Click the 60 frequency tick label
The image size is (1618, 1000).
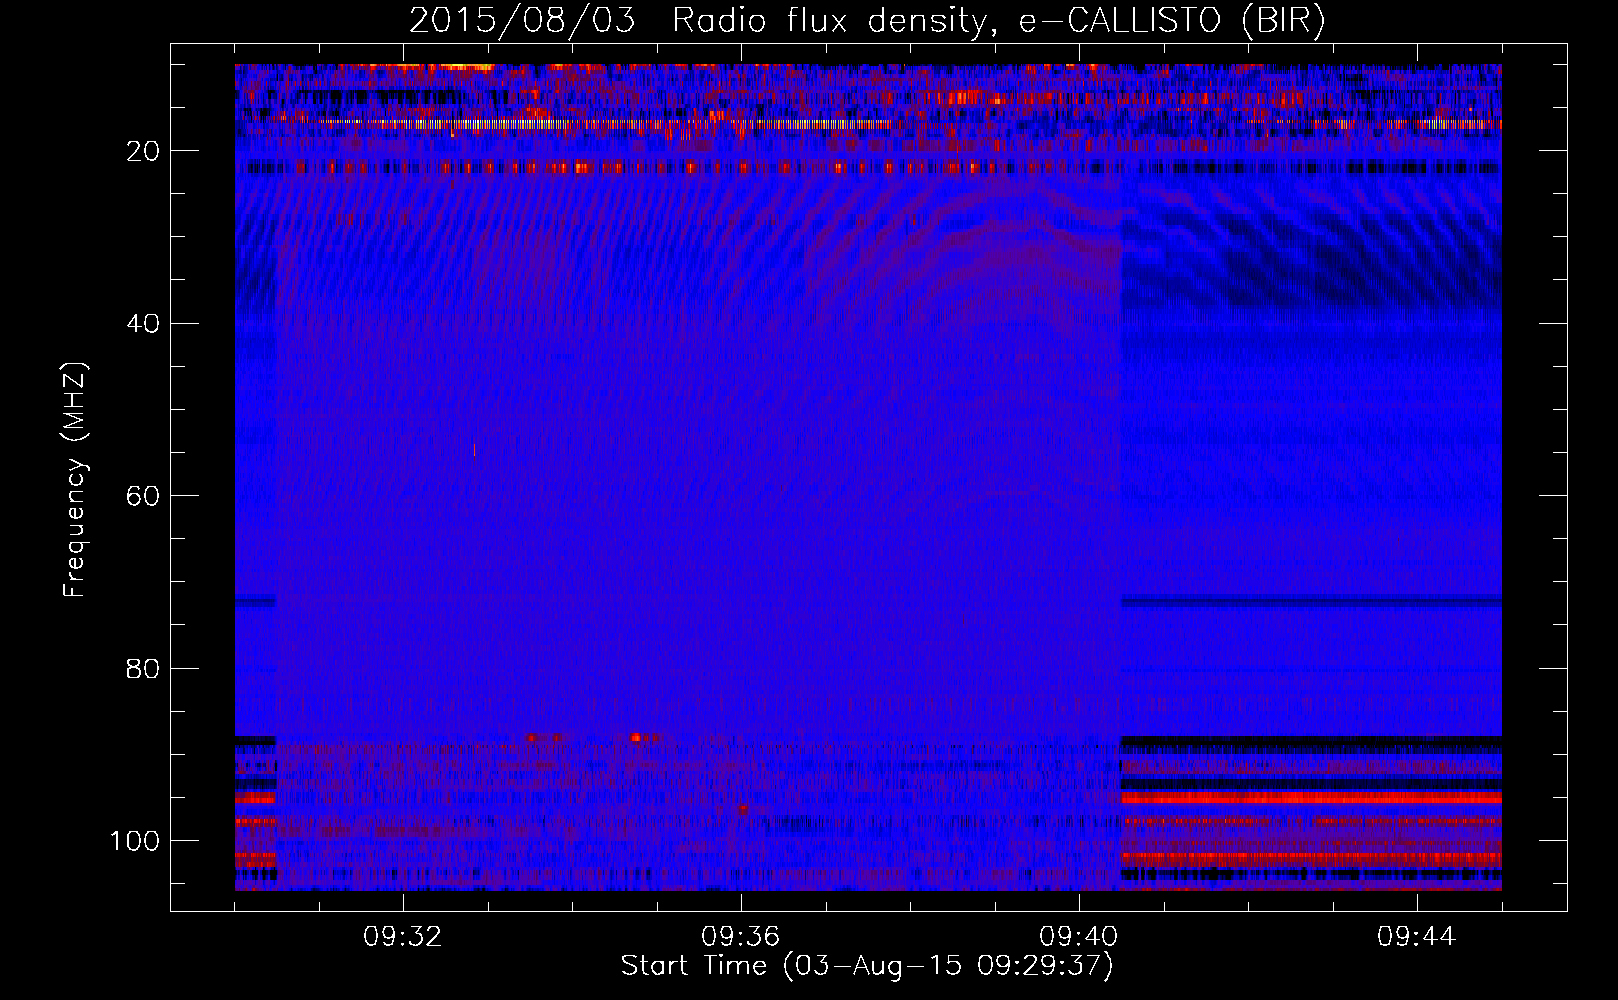pos(144,496)
